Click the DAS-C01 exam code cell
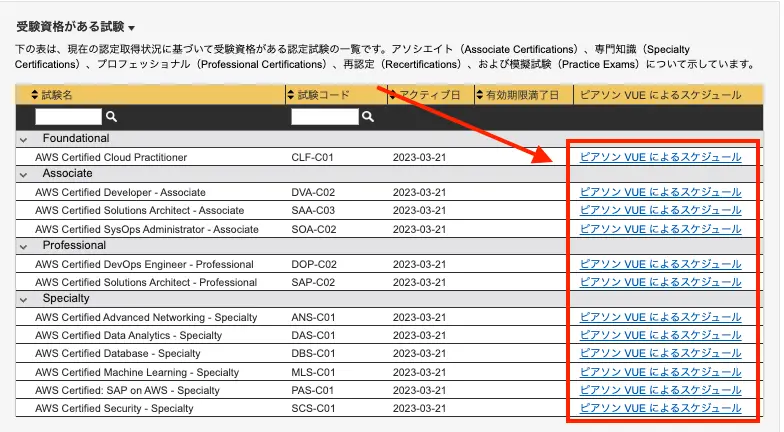 (x=313, y=335)
